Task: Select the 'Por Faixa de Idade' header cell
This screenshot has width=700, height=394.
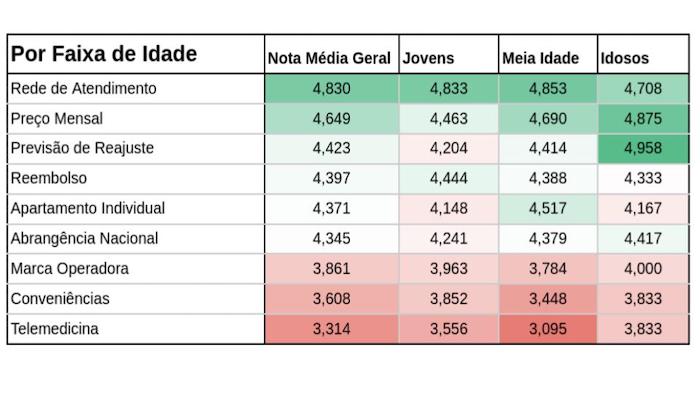Action: pyautogui.click(x=136, y=54)
